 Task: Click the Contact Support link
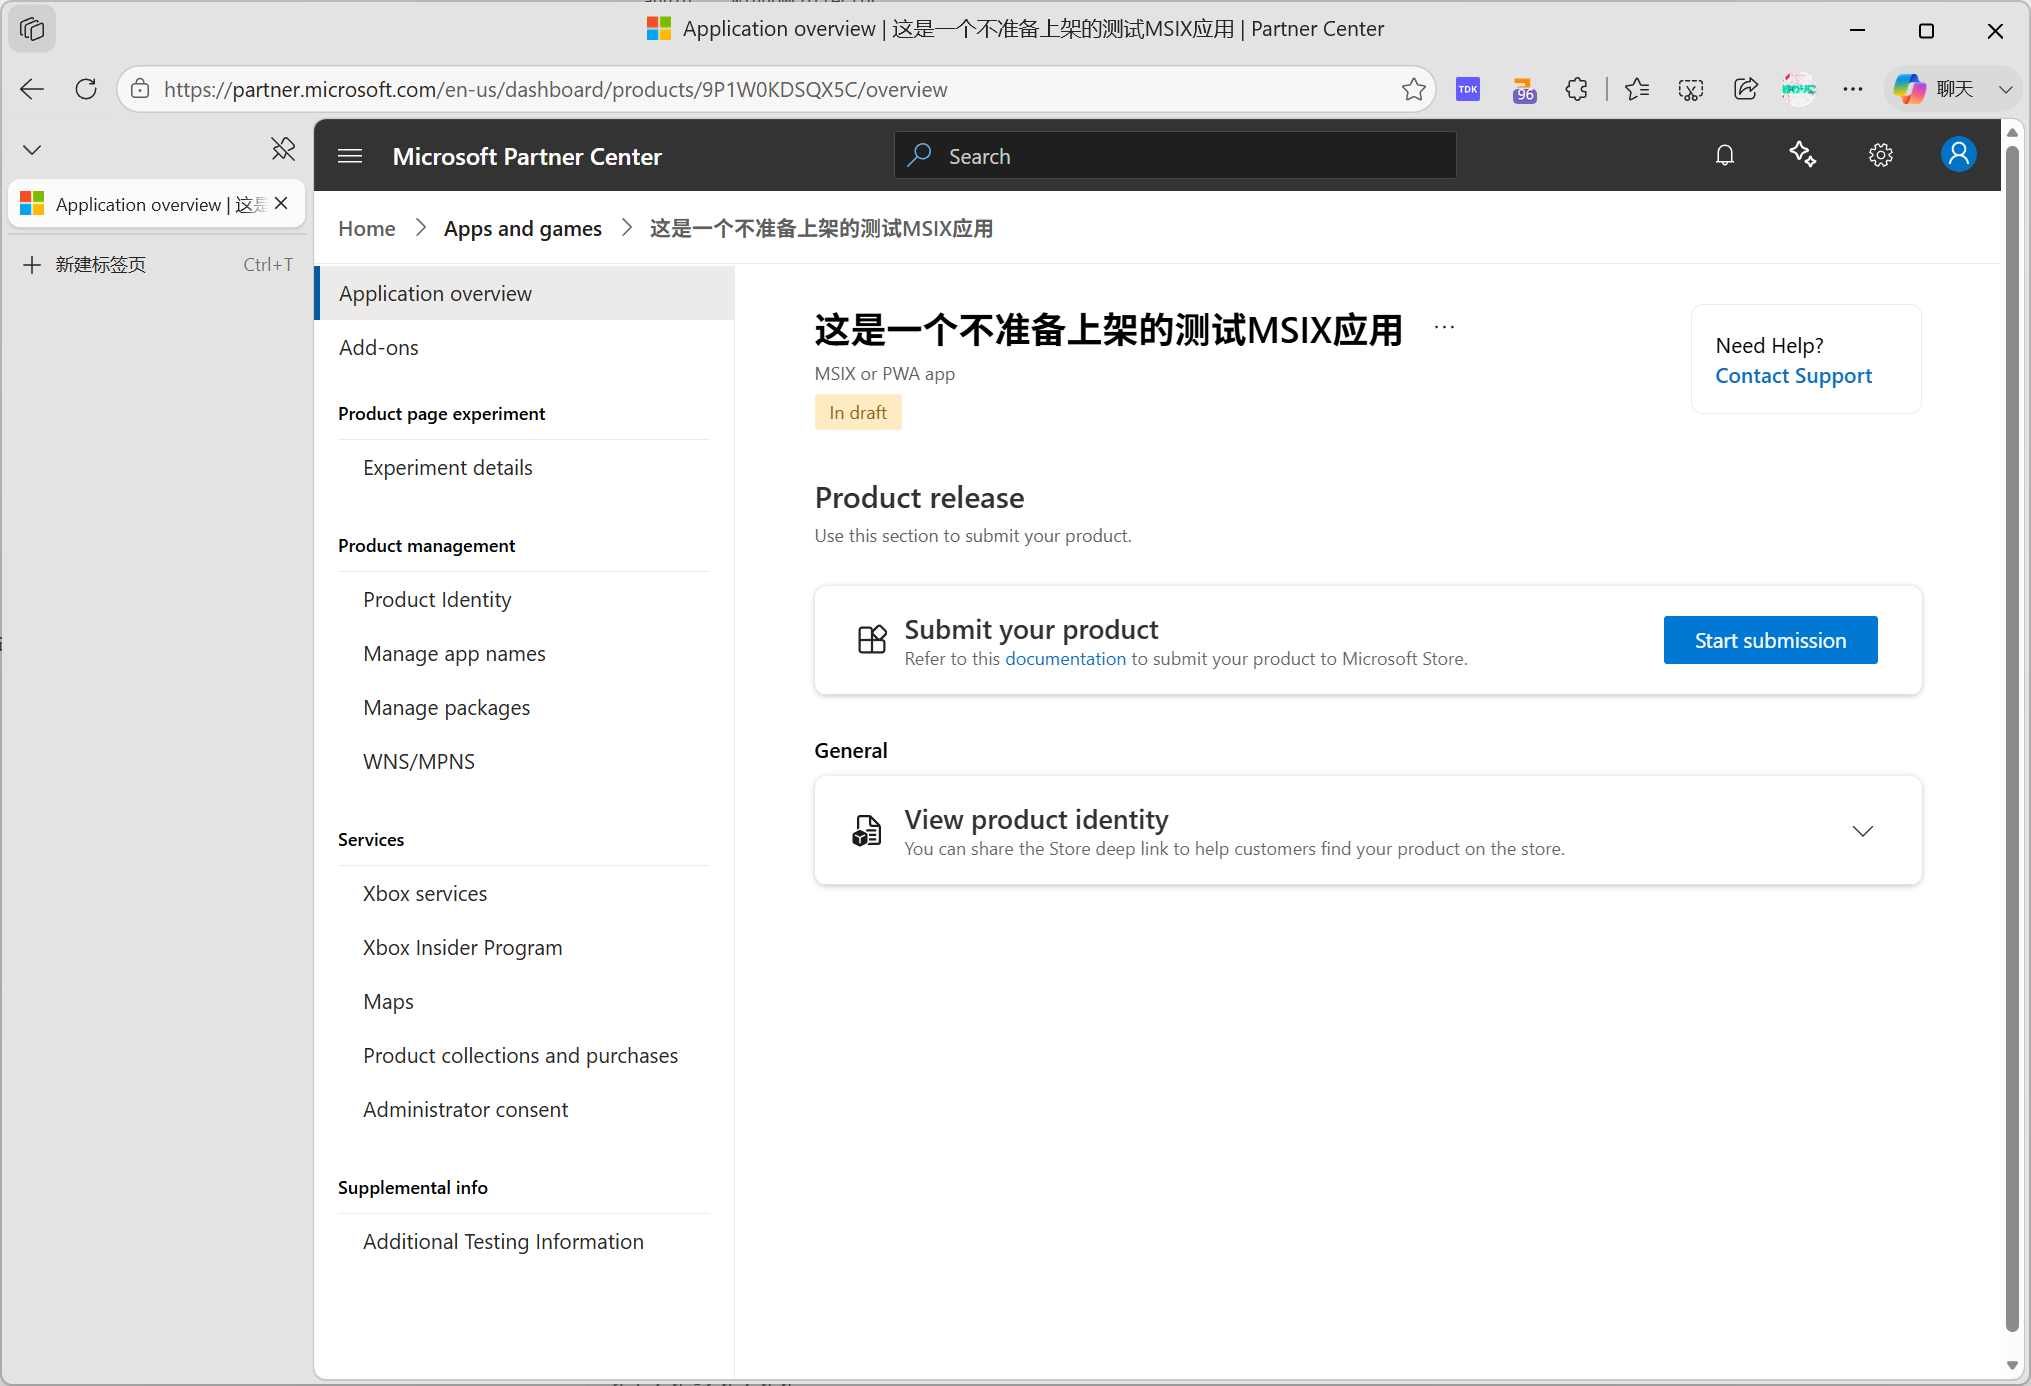[x=1793, y=376]
